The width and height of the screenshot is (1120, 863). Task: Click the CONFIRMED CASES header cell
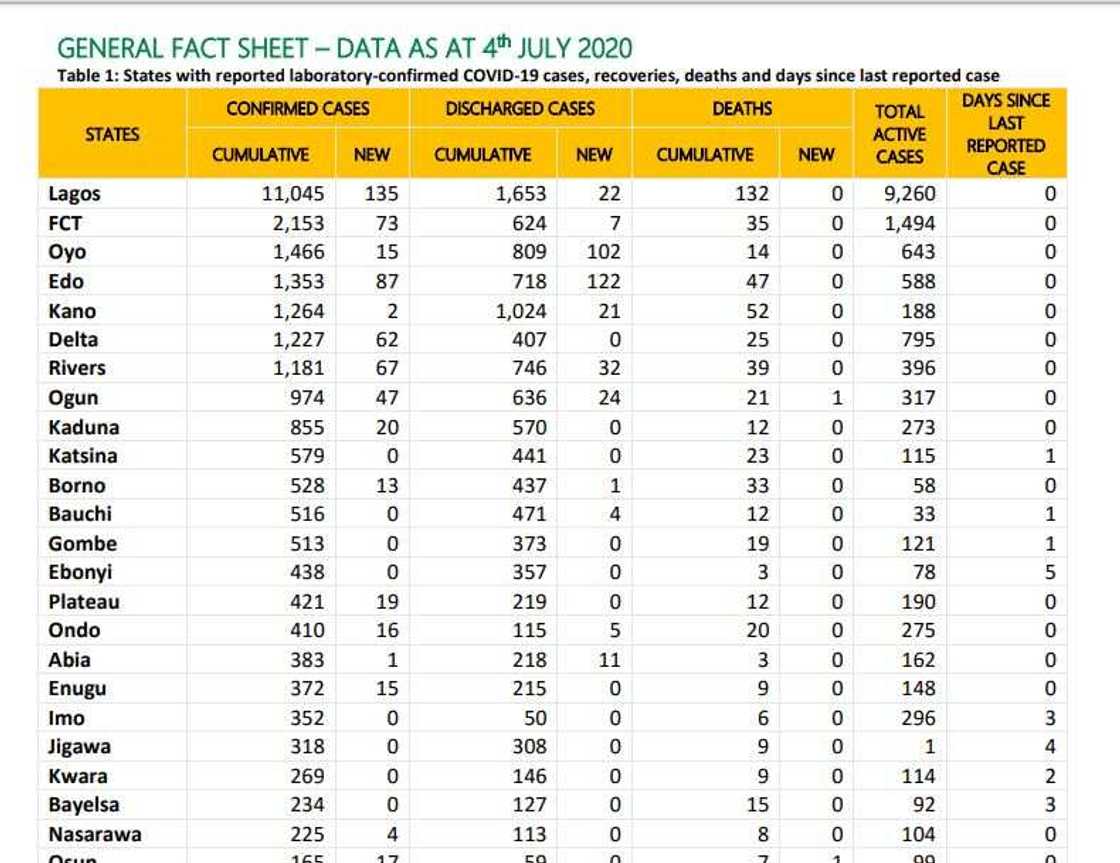point(298,108)
